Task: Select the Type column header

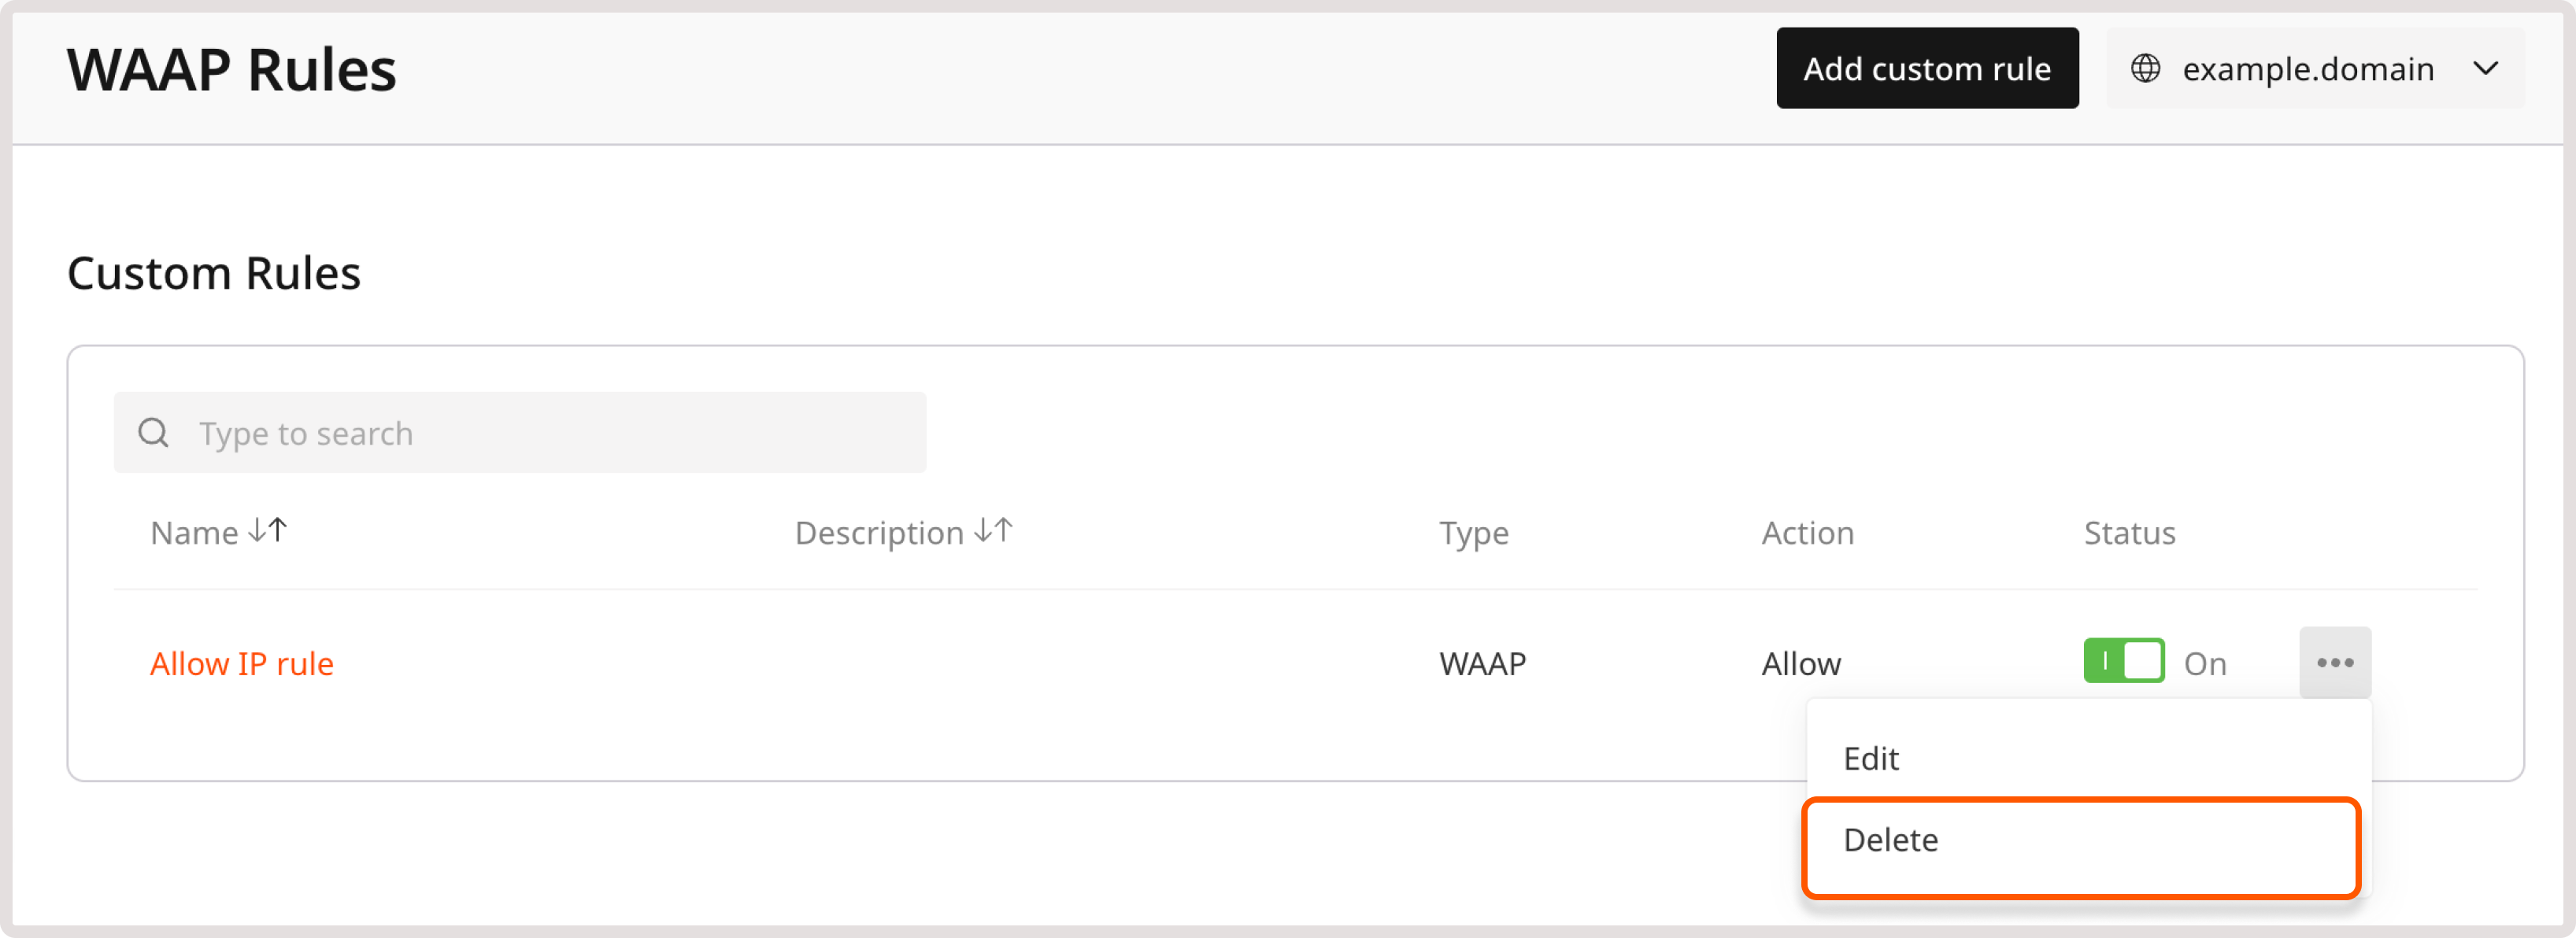Action: coord(1473,533)
